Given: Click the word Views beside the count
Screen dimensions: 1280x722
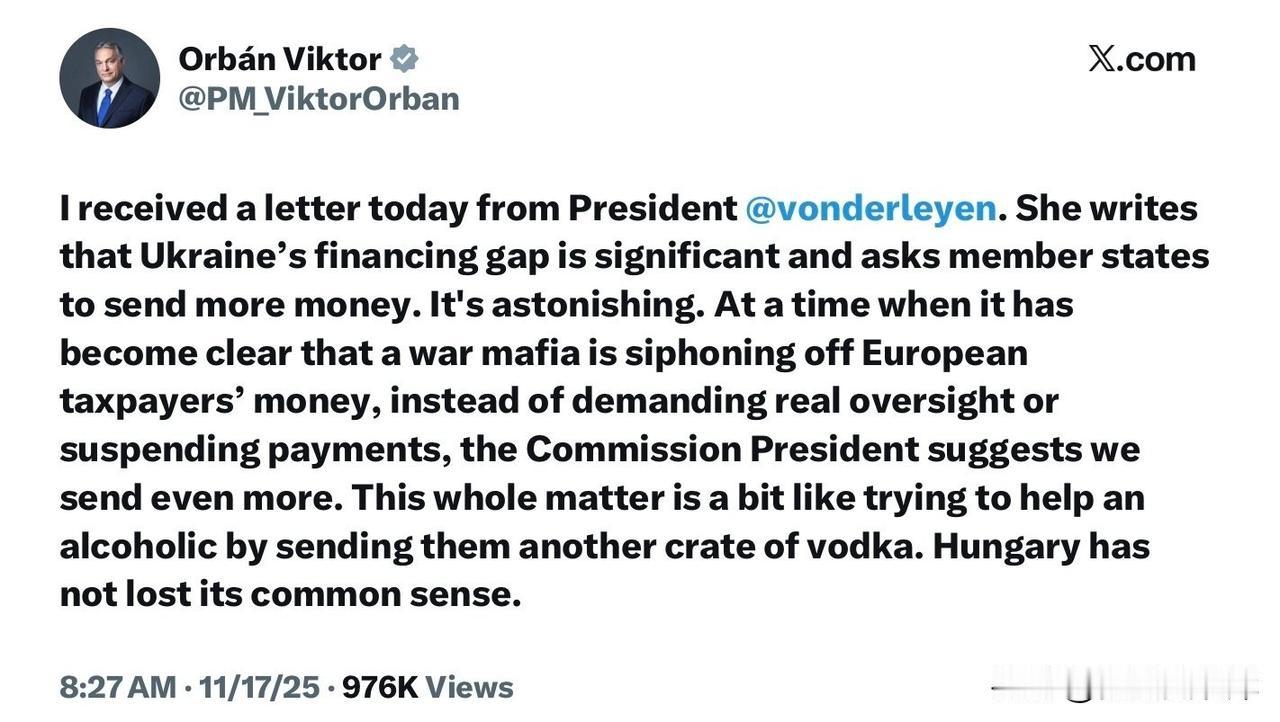Looking at the screenshot, I should pos(469,687).
